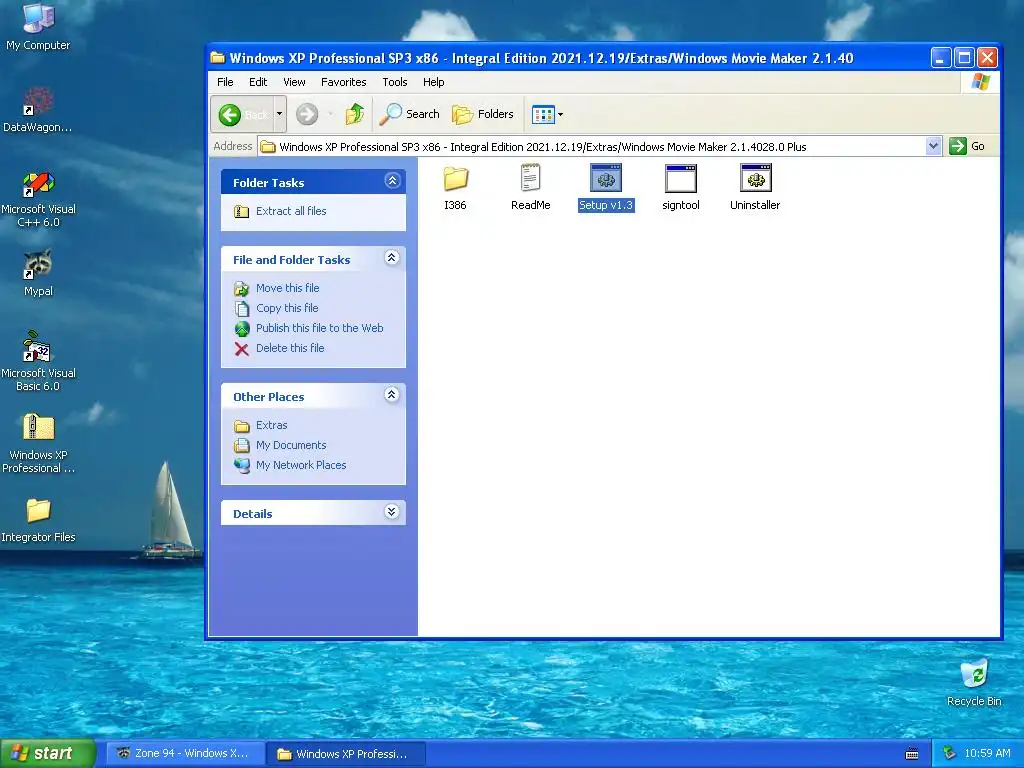This screenshot has height=768, width=1024.
Task: Select Windows XP Professional zip desktop icon
Action: (38, 443)
